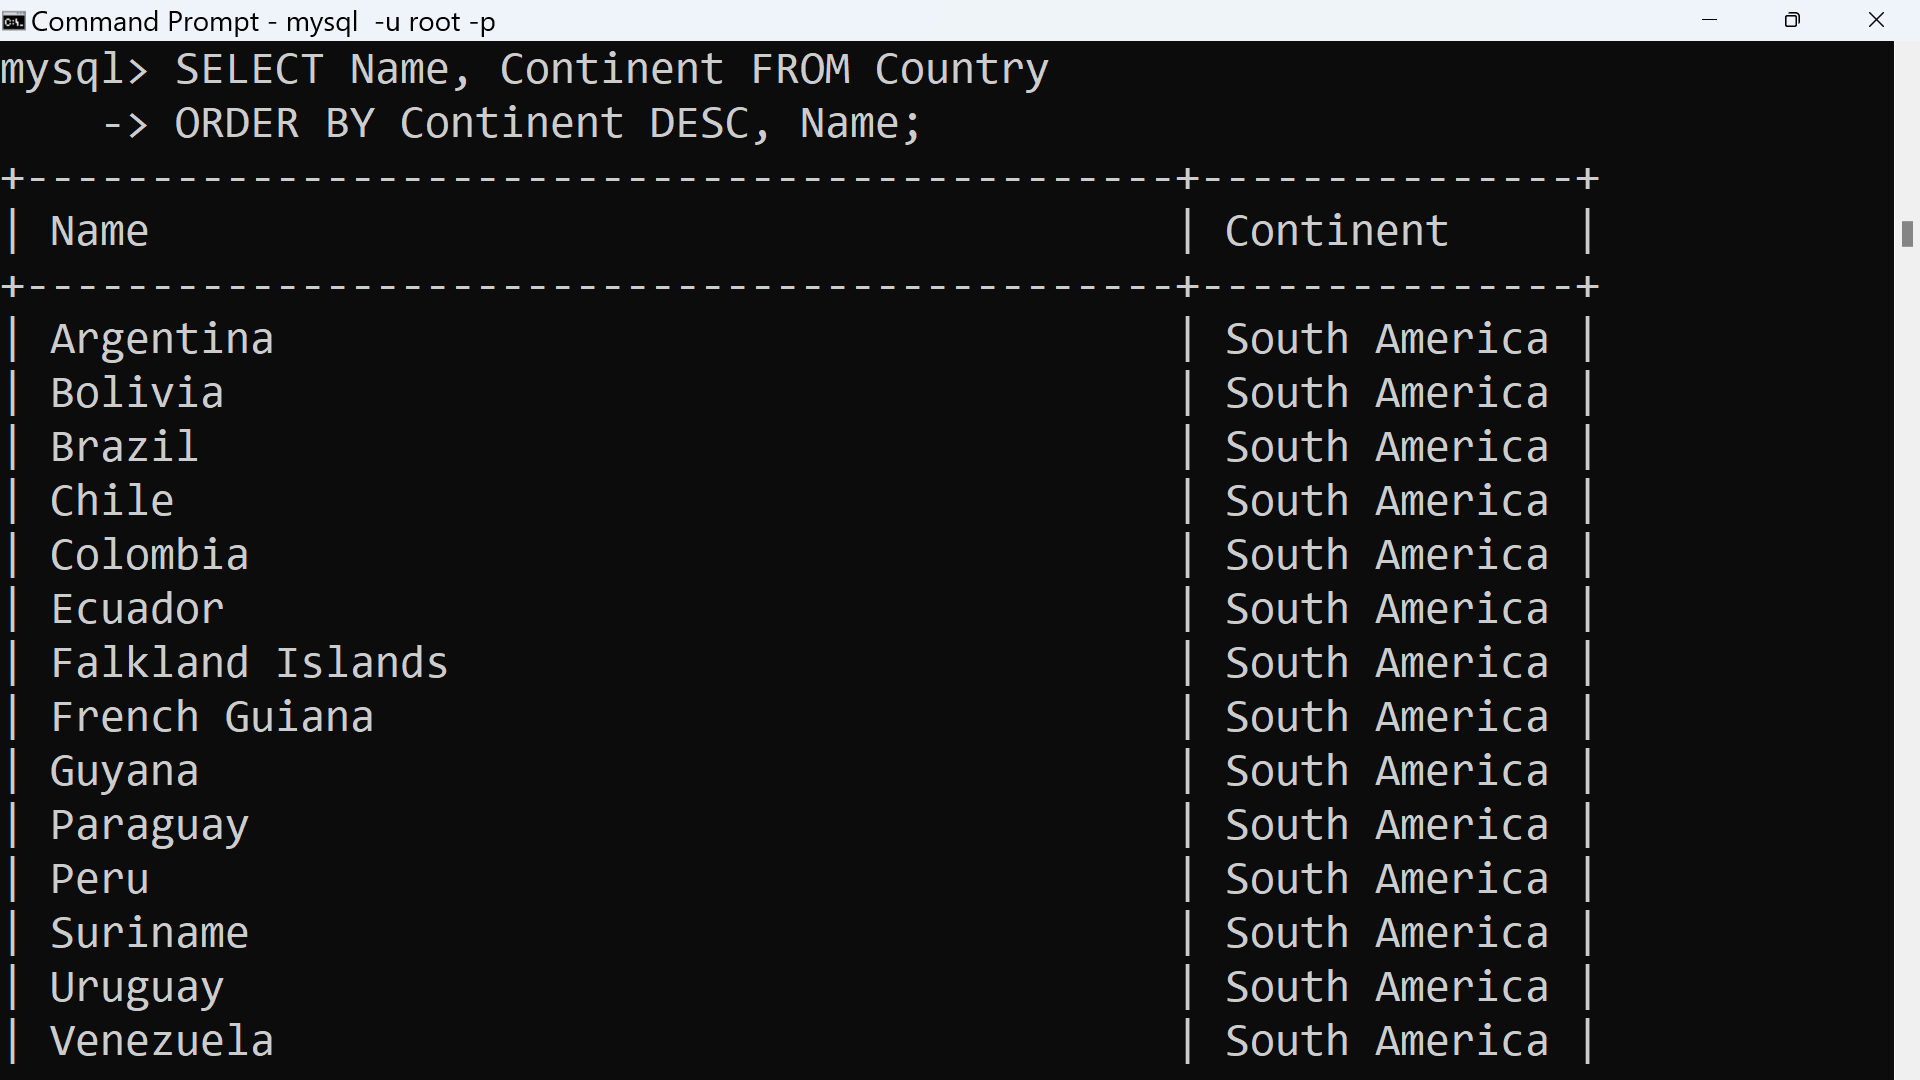Screen dimensions: 1920x1080
Task: Click the Argentina row entry
Action: coord(162,338)
